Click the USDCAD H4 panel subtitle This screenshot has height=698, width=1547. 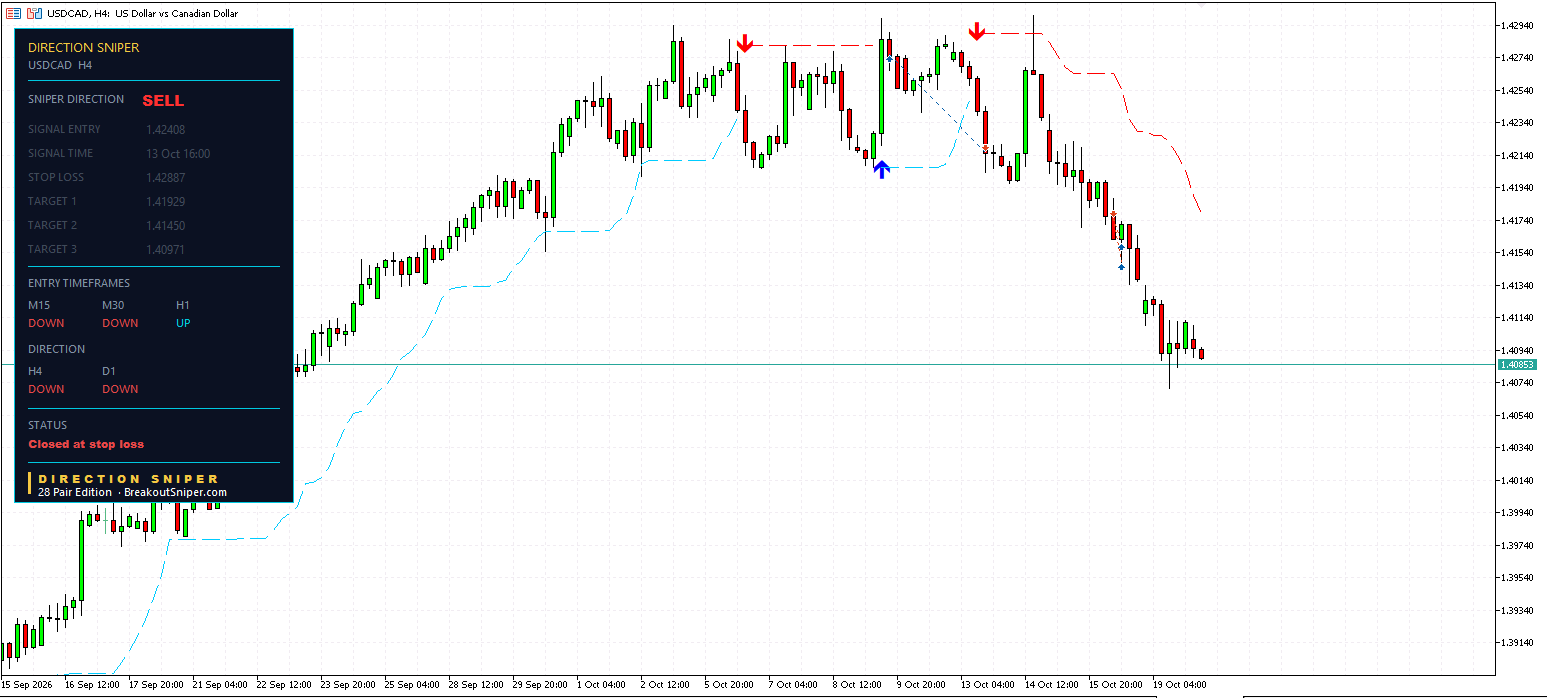point(60,65)
